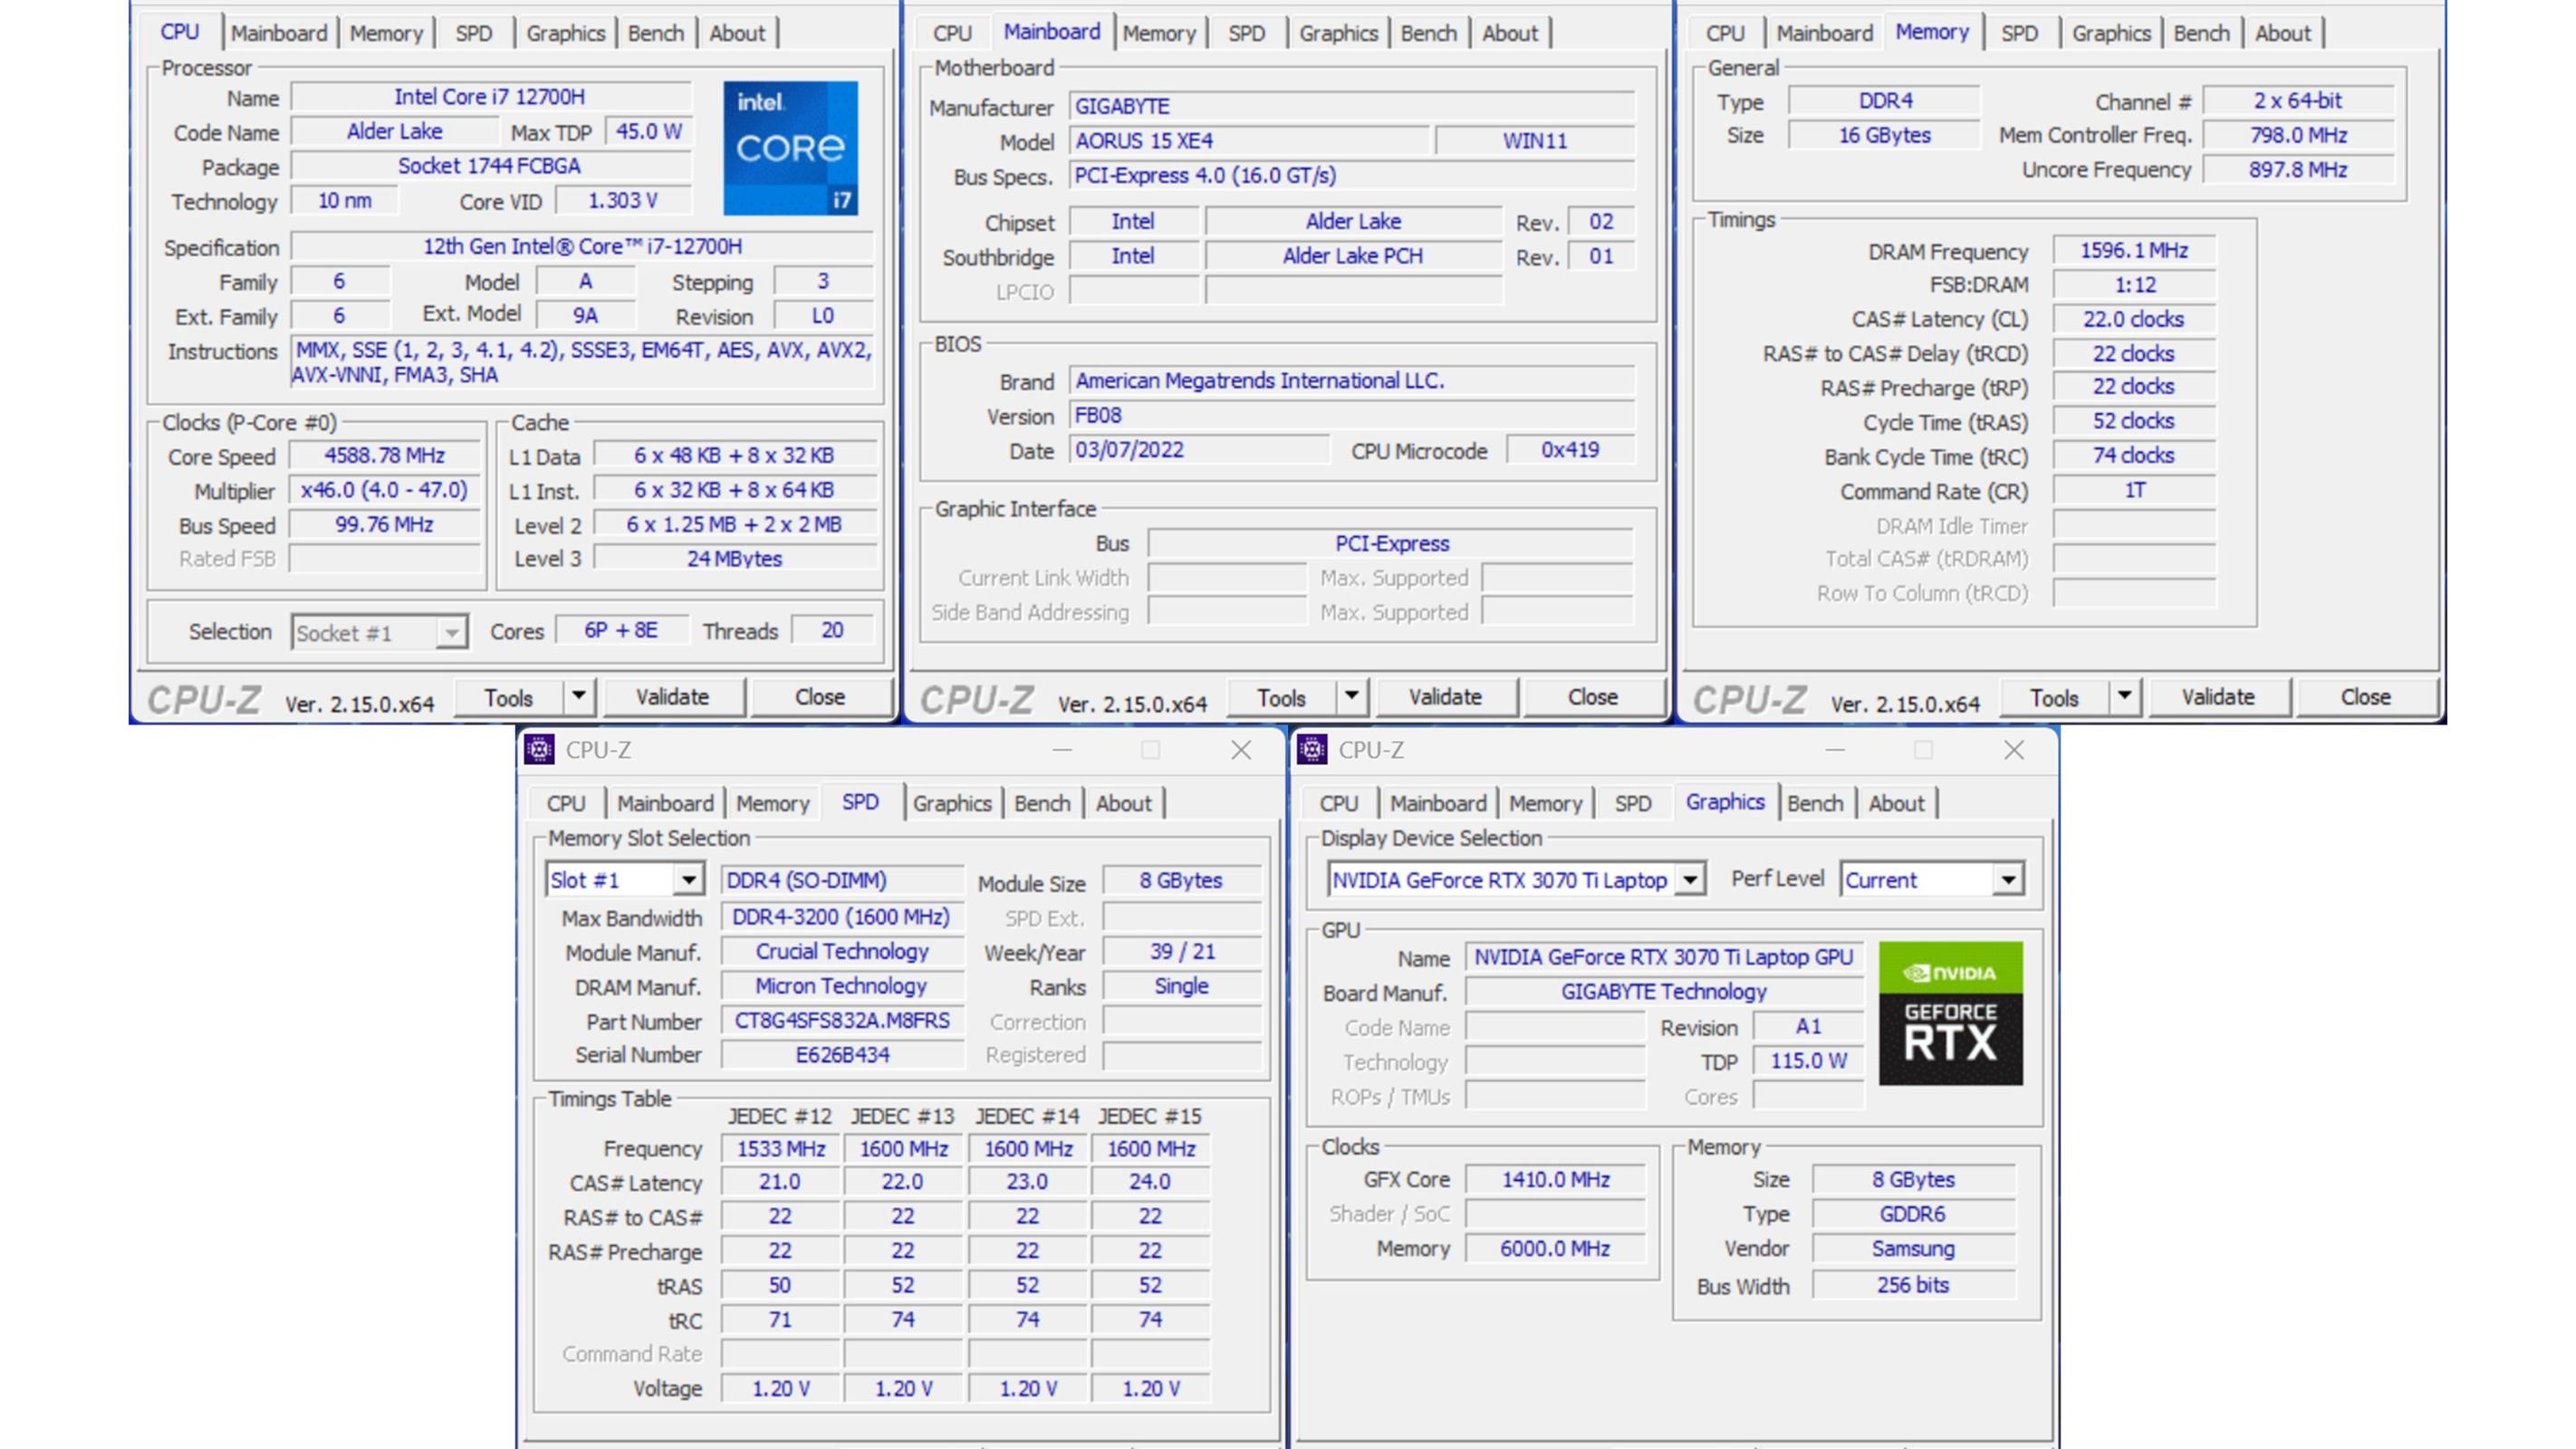Open the Tools dropdown arrow in the Processor window

click(x=578, y=696)
